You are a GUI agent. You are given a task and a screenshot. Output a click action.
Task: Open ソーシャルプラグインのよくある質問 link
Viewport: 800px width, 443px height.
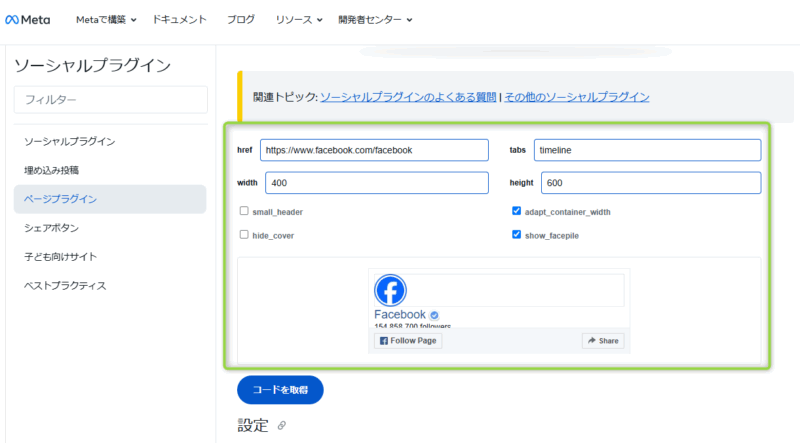tap(408, 97)
